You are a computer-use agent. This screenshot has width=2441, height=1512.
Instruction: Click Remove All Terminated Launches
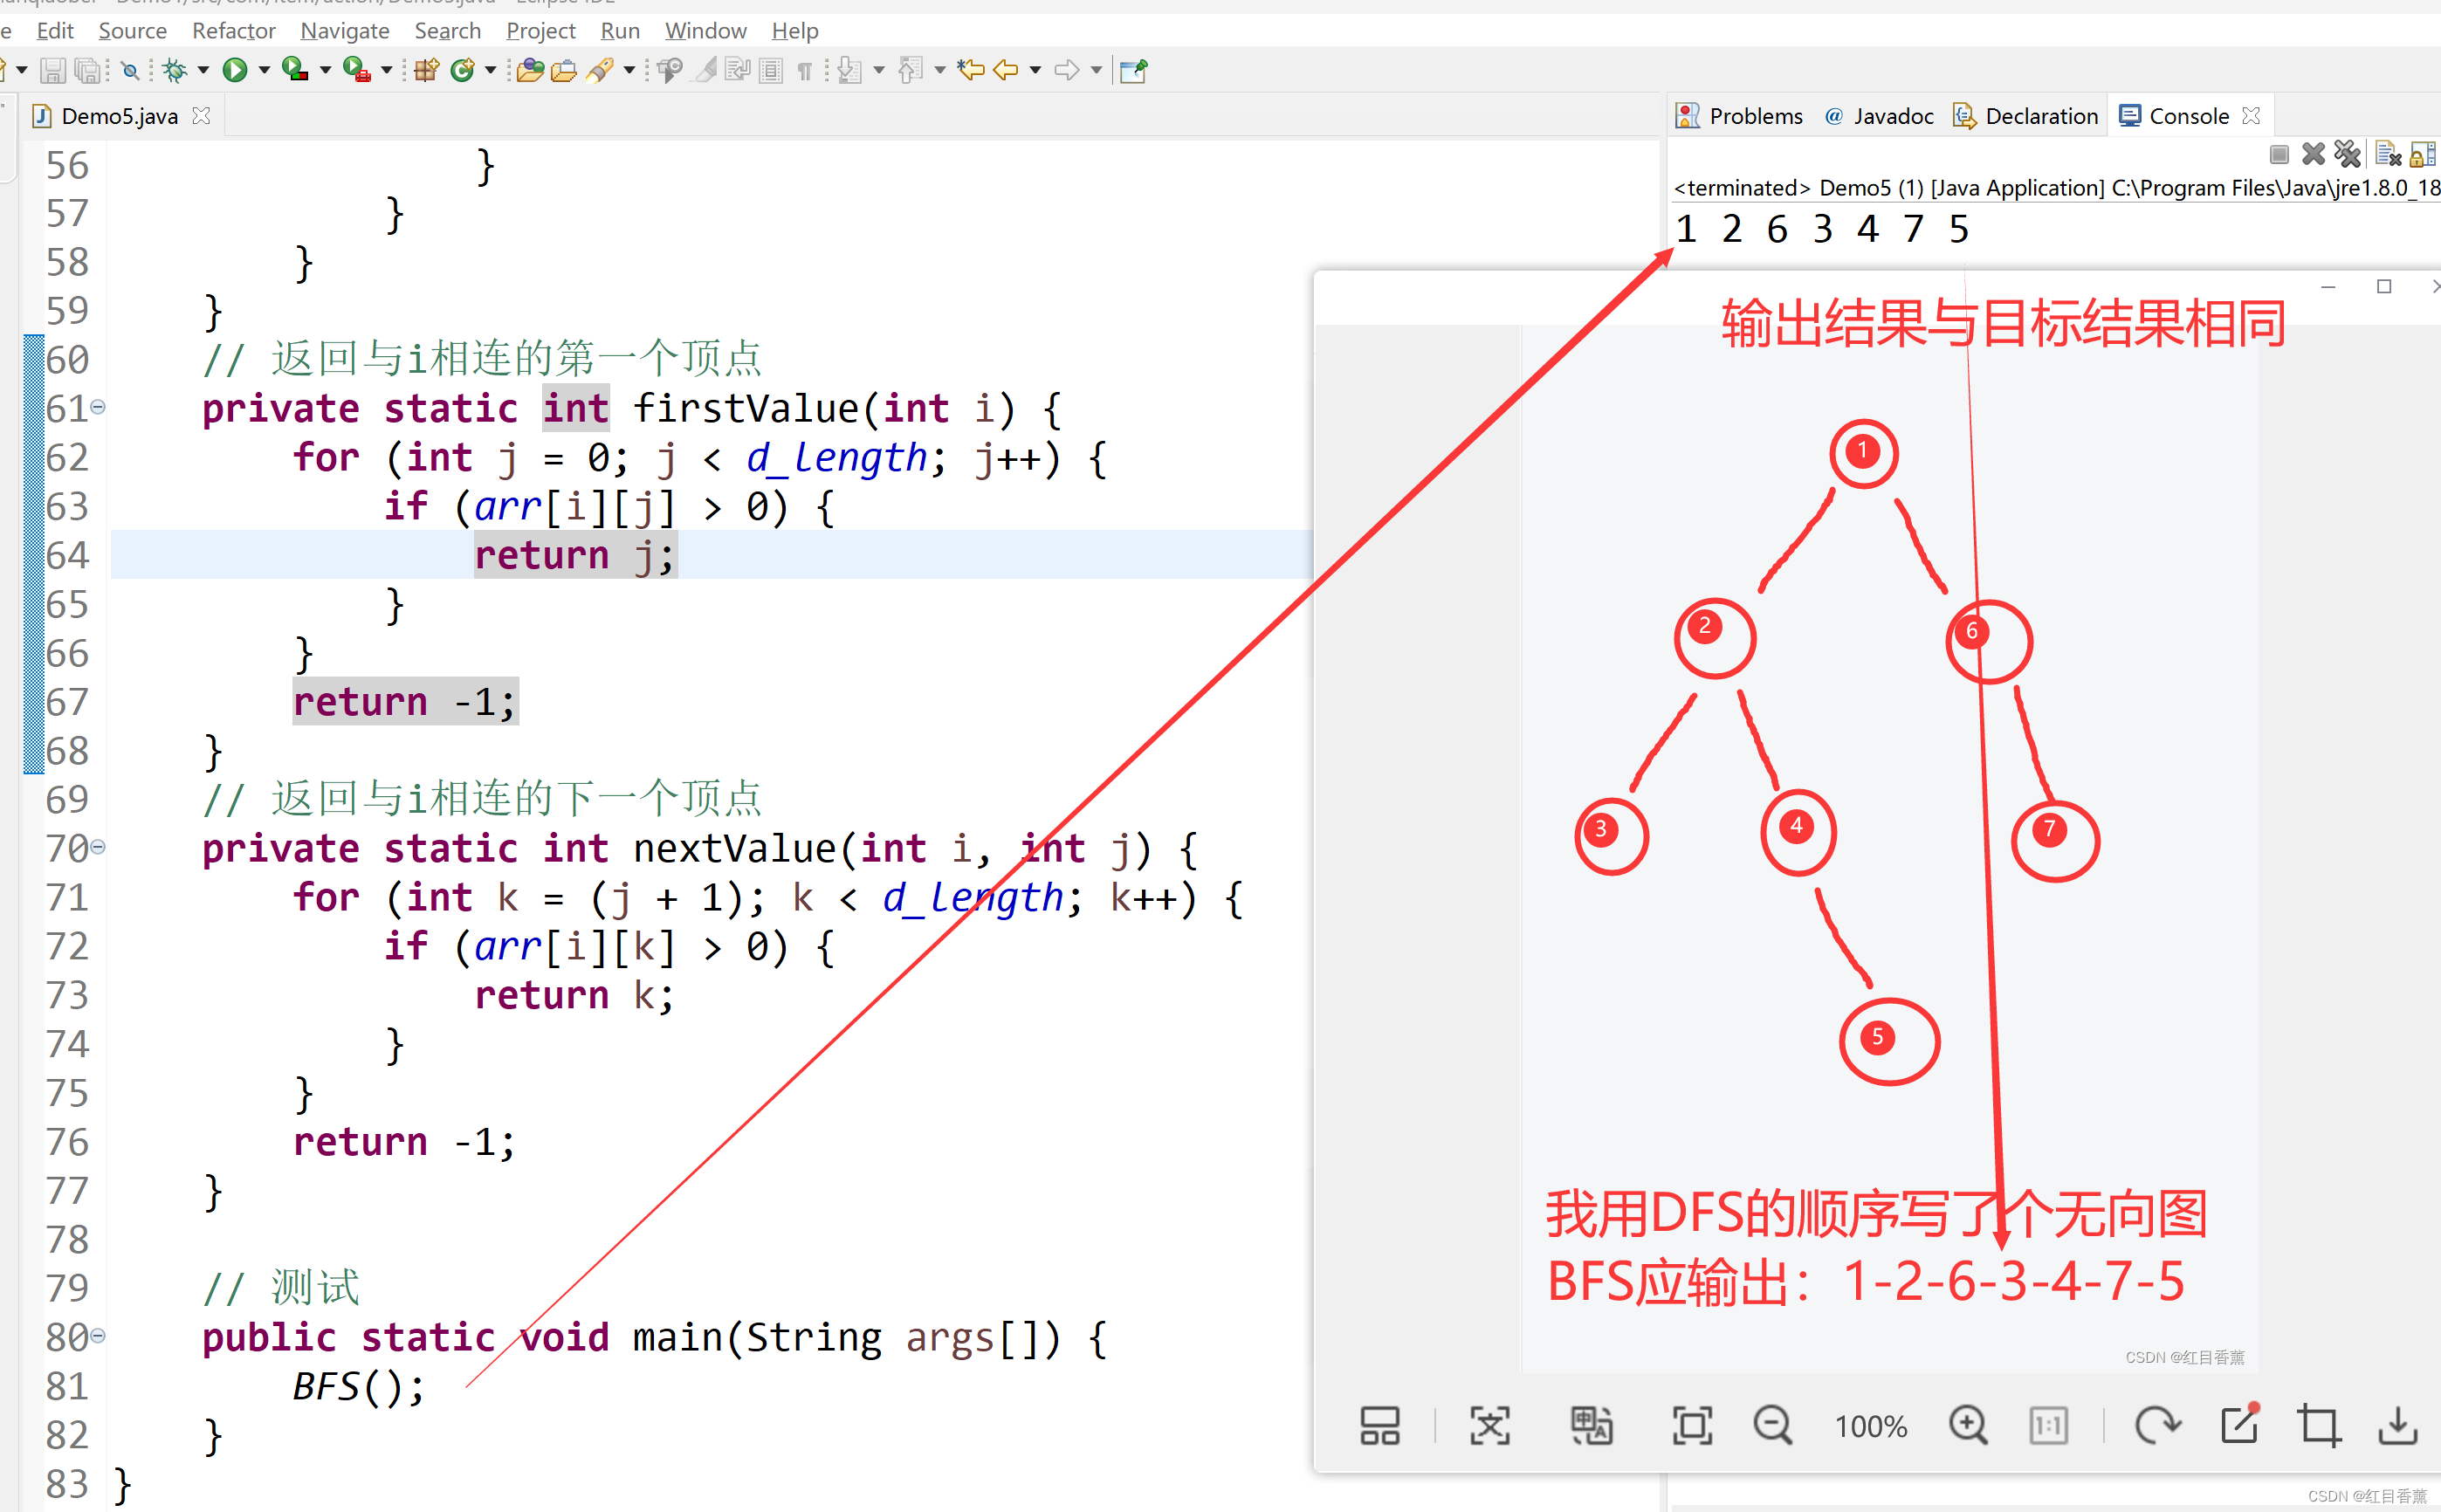[x=2347, y=154]
